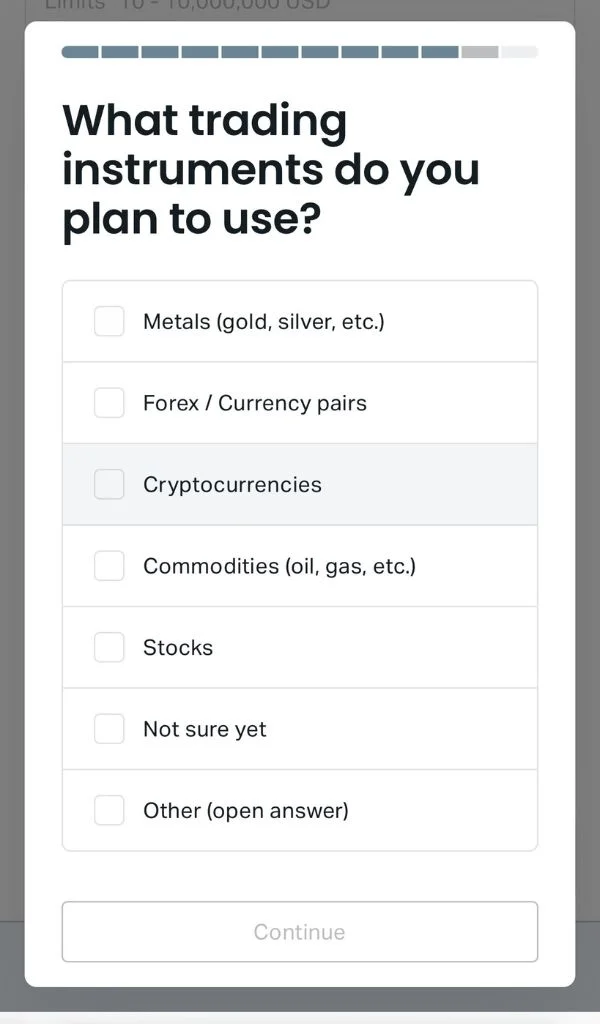Check the Stocks checkbox
This screenshot has height=1024, width=600.
(109, 647)
